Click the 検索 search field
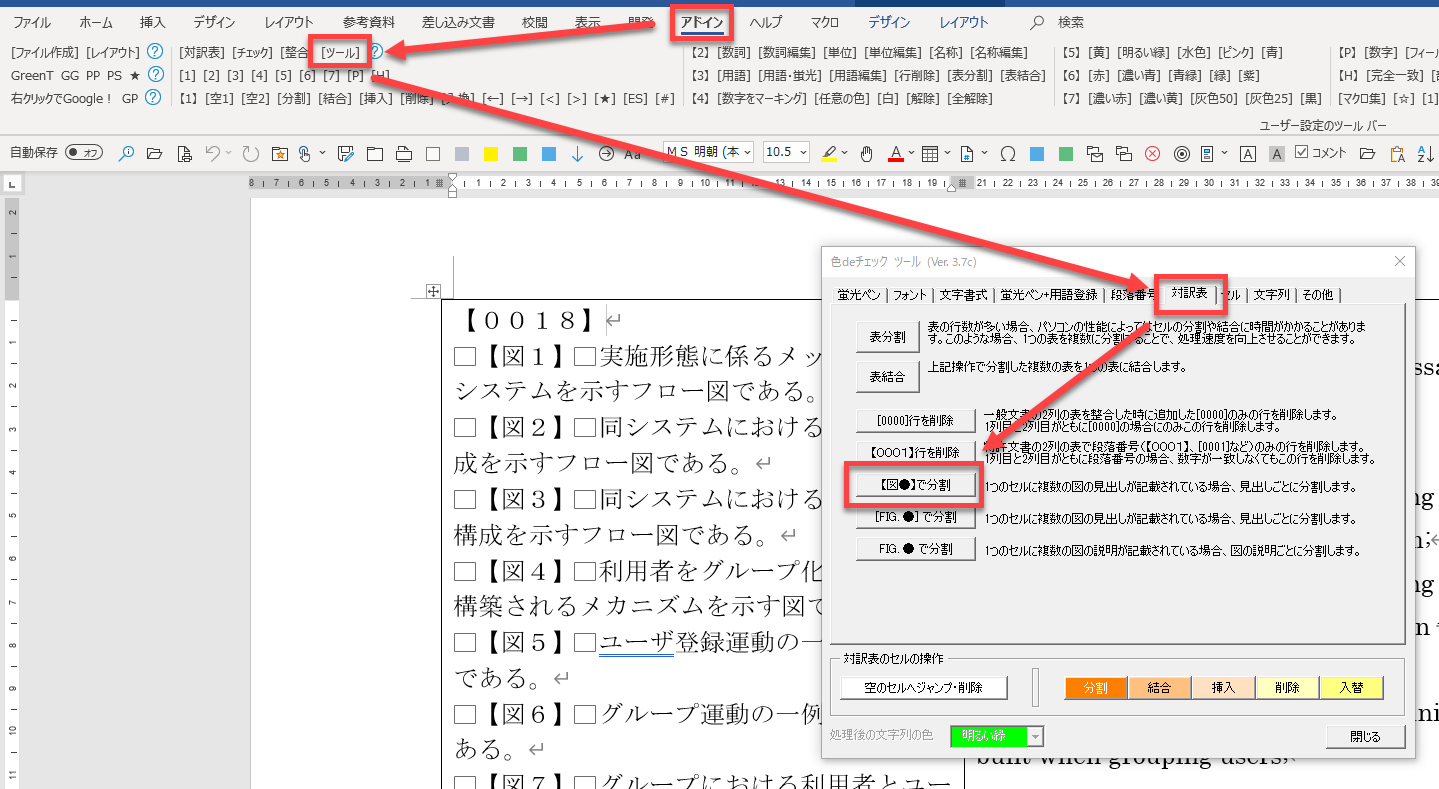The height and width of the screenshot is (789, 1439). (x=1070, y=22)
